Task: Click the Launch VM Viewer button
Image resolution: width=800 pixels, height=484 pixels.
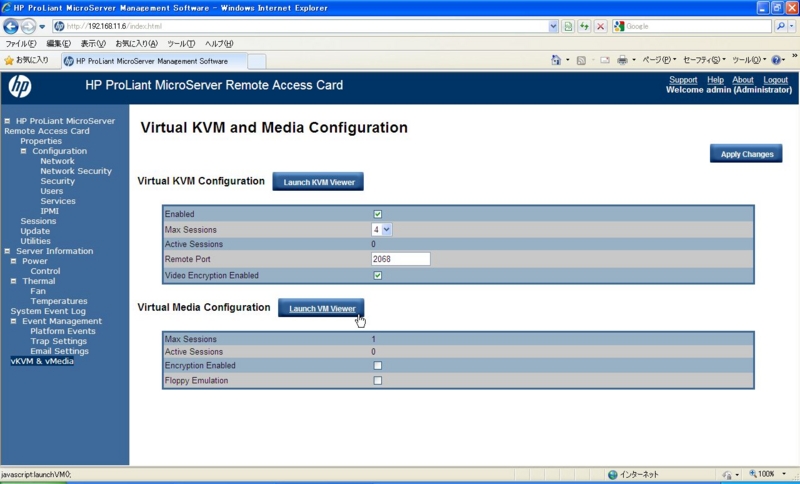Action: tap(321, 308)
